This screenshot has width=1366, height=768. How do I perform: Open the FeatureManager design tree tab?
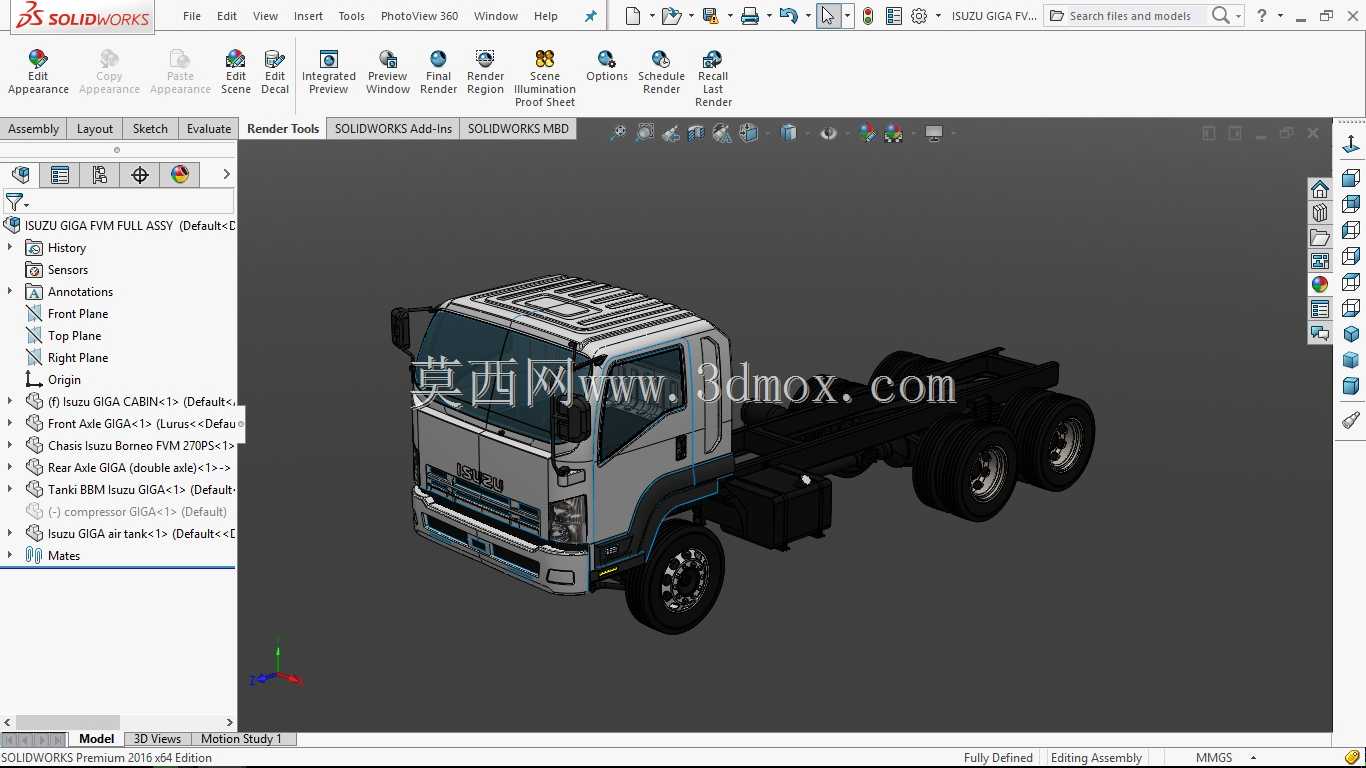pos(20,175)
